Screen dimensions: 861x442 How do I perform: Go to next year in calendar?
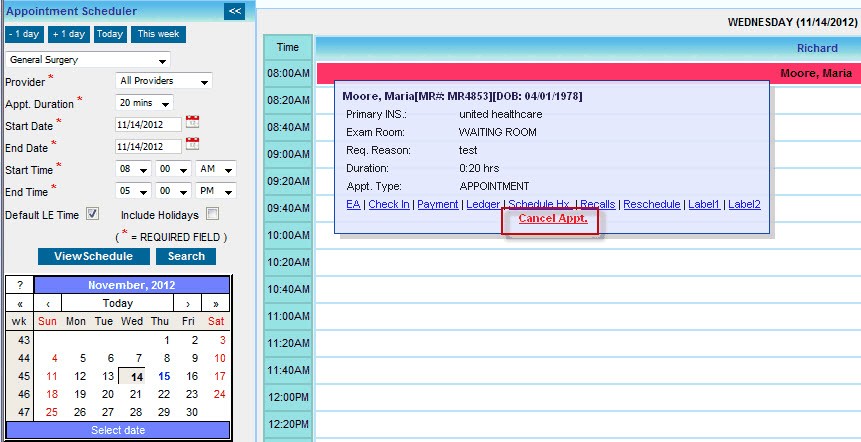pos(215,303)
